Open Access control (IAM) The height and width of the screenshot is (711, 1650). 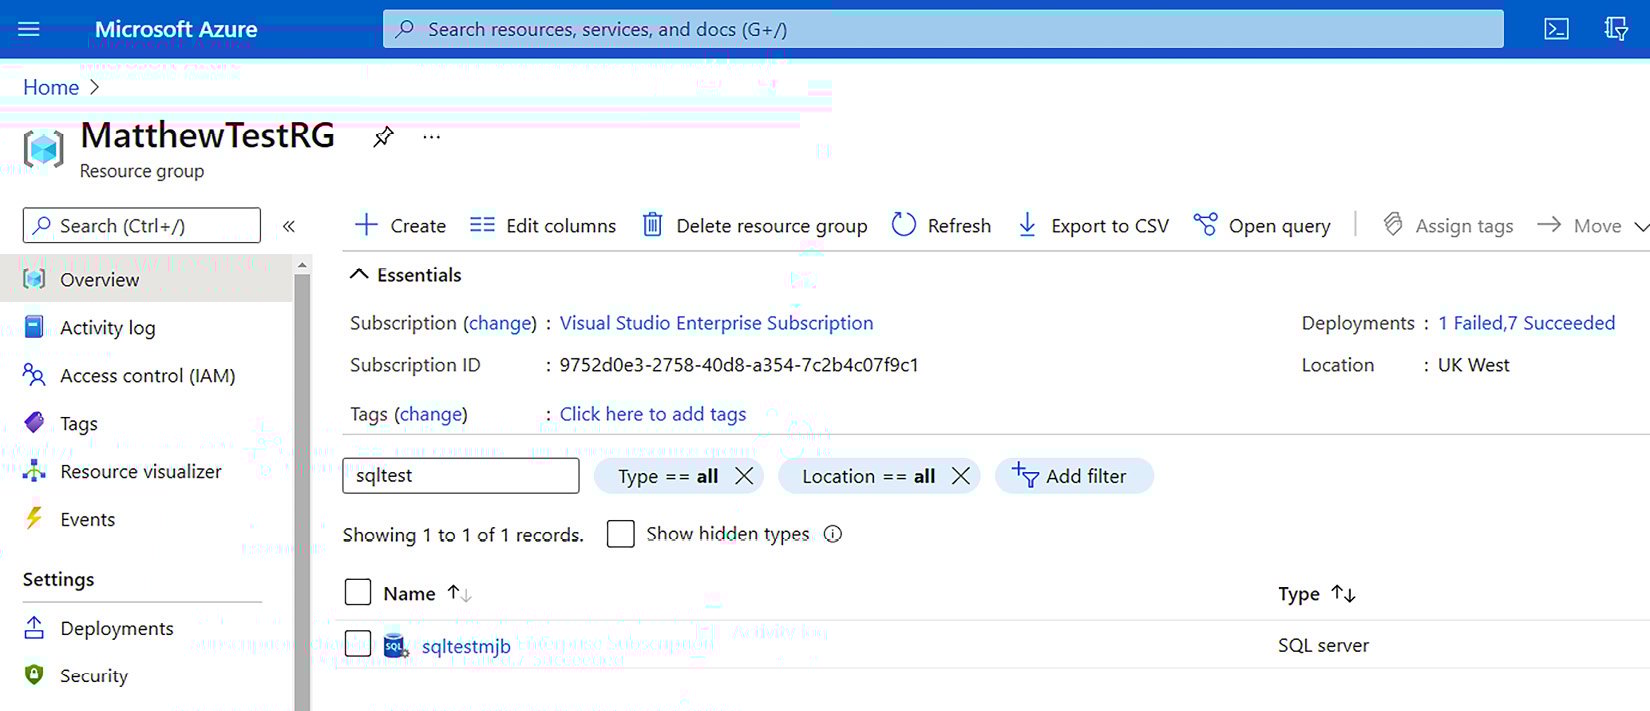(x=146, y=375)
